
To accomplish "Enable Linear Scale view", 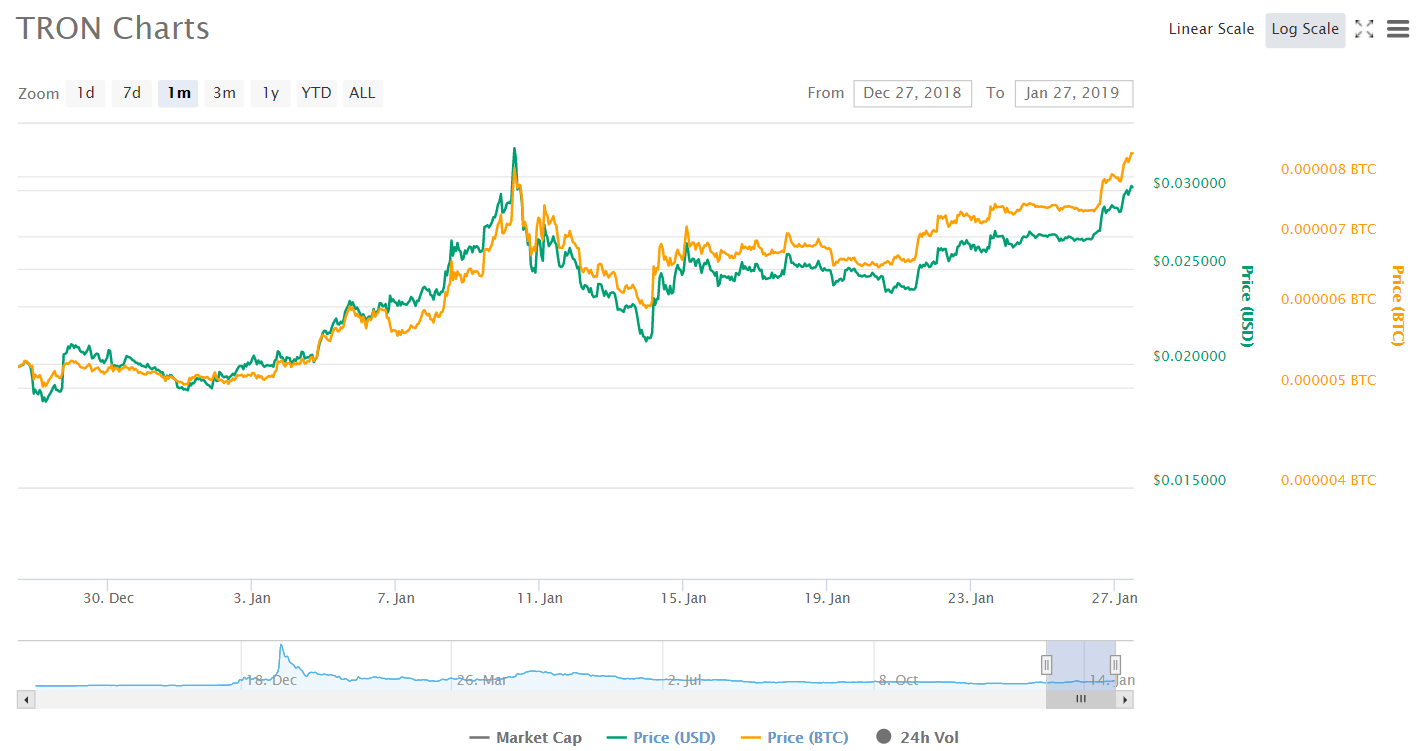I will 1211,29.
